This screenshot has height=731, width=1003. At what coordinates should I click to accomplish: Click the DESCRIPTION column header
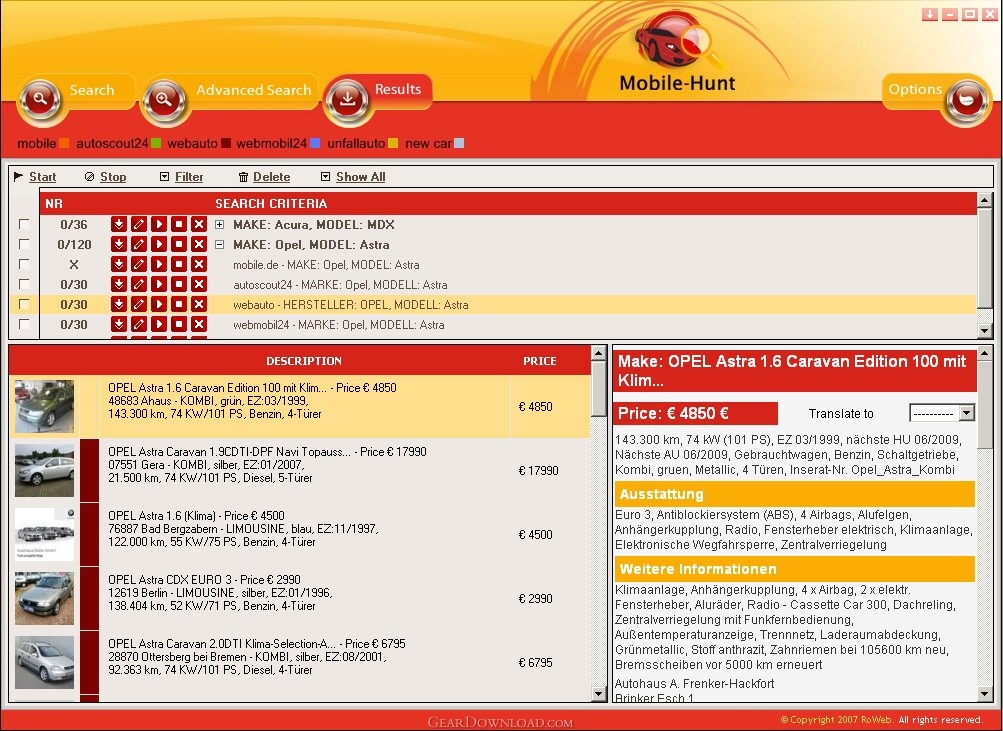tap(304, 361)
